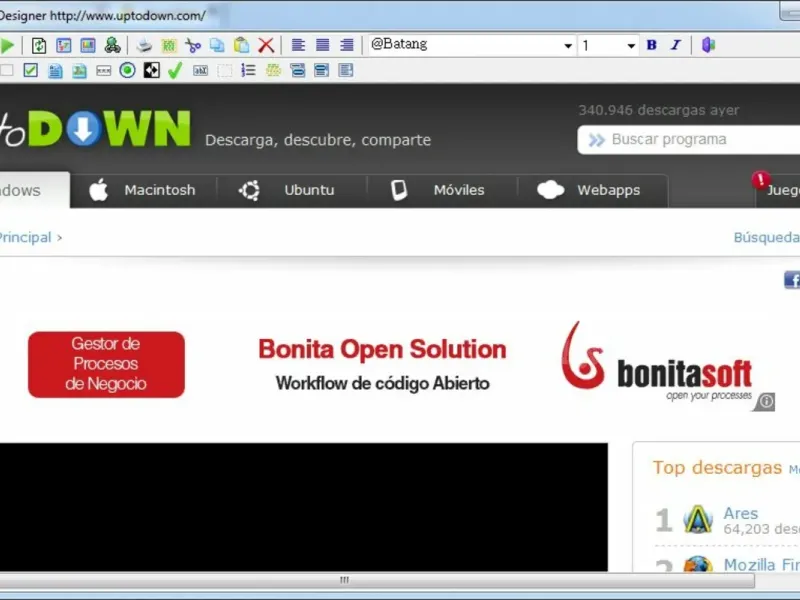Screen dimensions: 800x600
Task: Click the refresh page document icon
Action: click(x=39, y=45)
